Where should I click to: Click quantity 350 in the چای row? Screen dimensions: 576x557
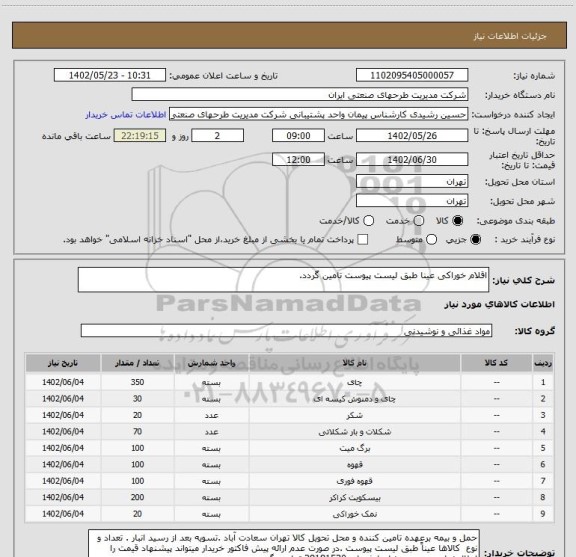tap(137, 382)
